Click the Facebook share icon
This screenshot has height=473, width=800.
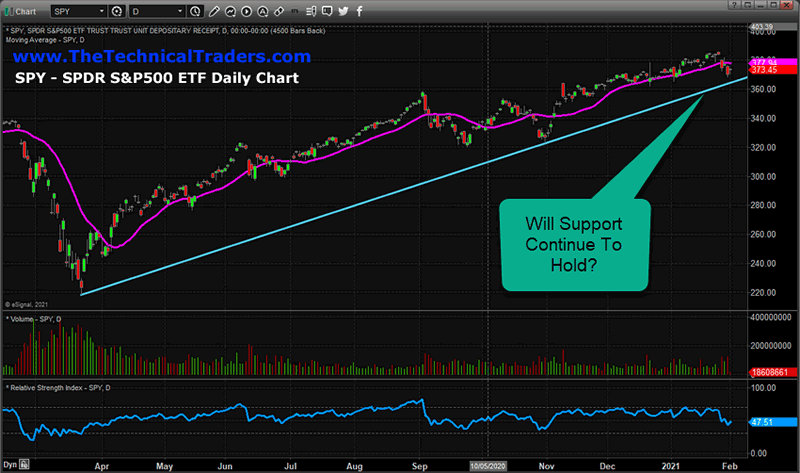tap(359, 11)
